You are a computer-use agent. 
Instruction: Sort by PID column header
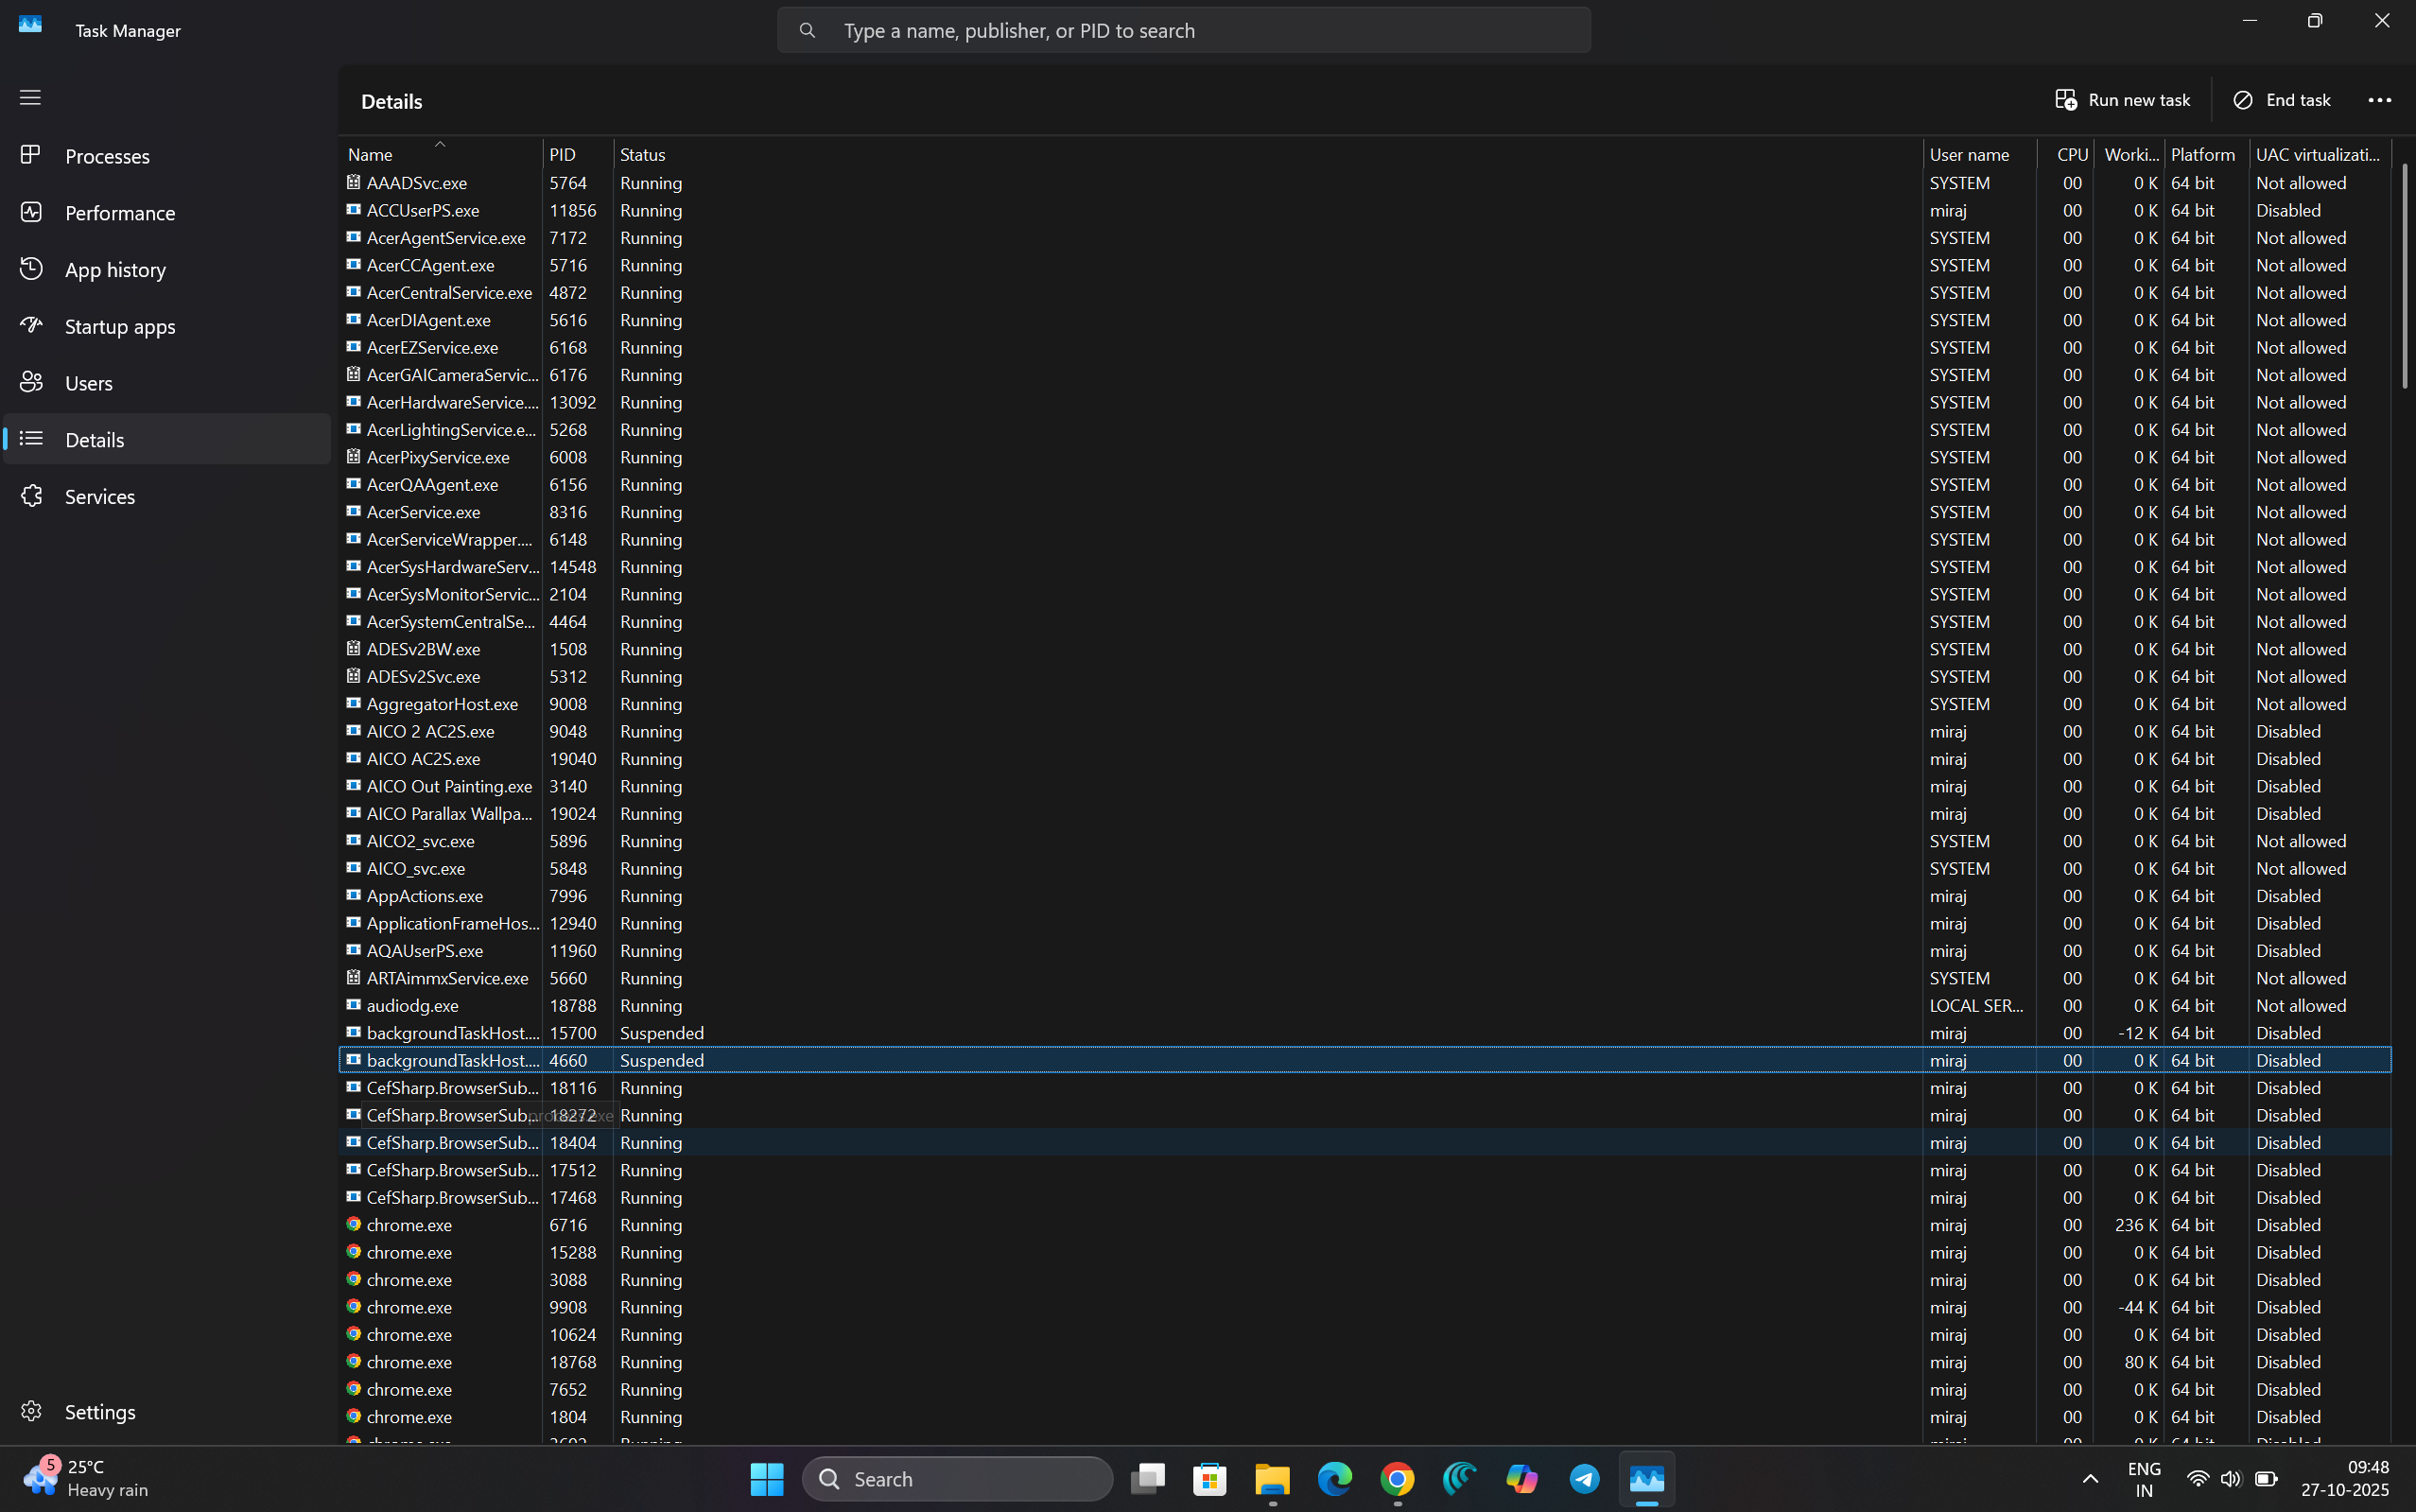pyautogui.click(x=563, y=154)
